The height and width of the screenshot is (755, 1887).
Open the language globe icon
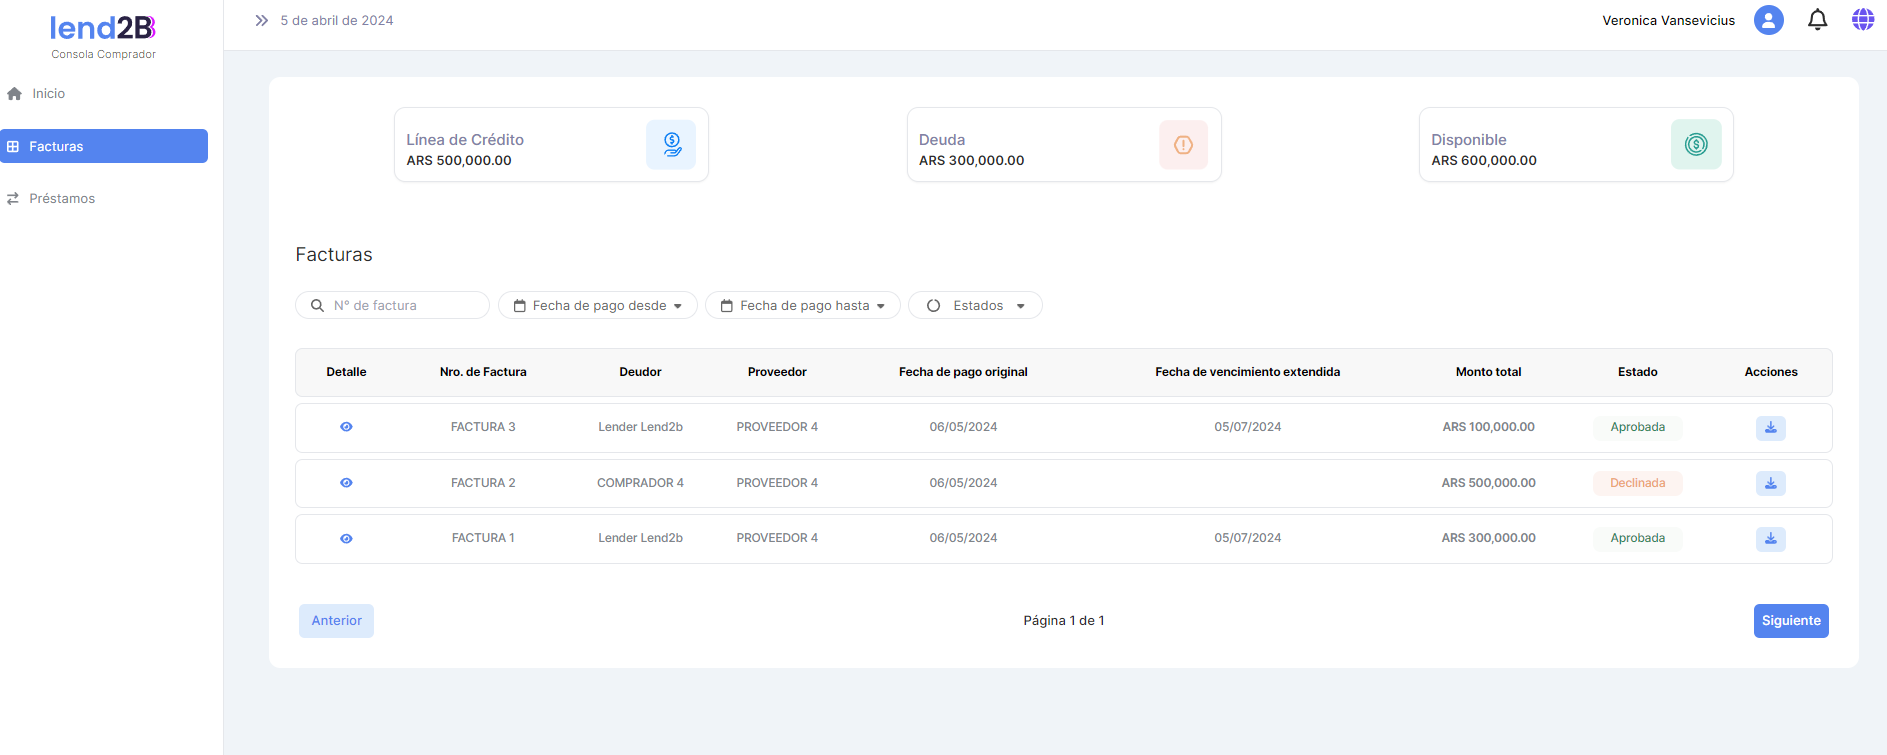1862,20
